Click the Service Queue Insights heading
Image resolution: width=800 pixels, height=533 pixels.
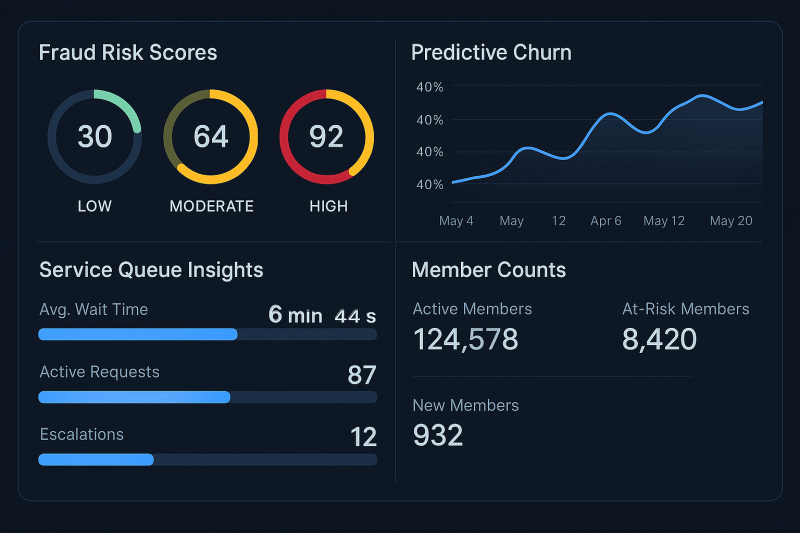tap(152, 270)
